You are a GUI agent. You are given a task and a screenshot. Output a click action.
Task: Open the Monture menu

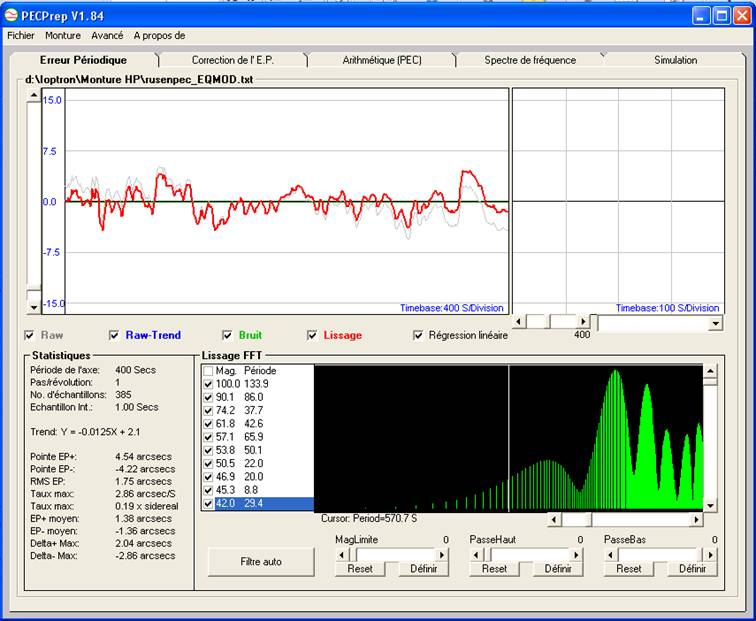[63, 35]
